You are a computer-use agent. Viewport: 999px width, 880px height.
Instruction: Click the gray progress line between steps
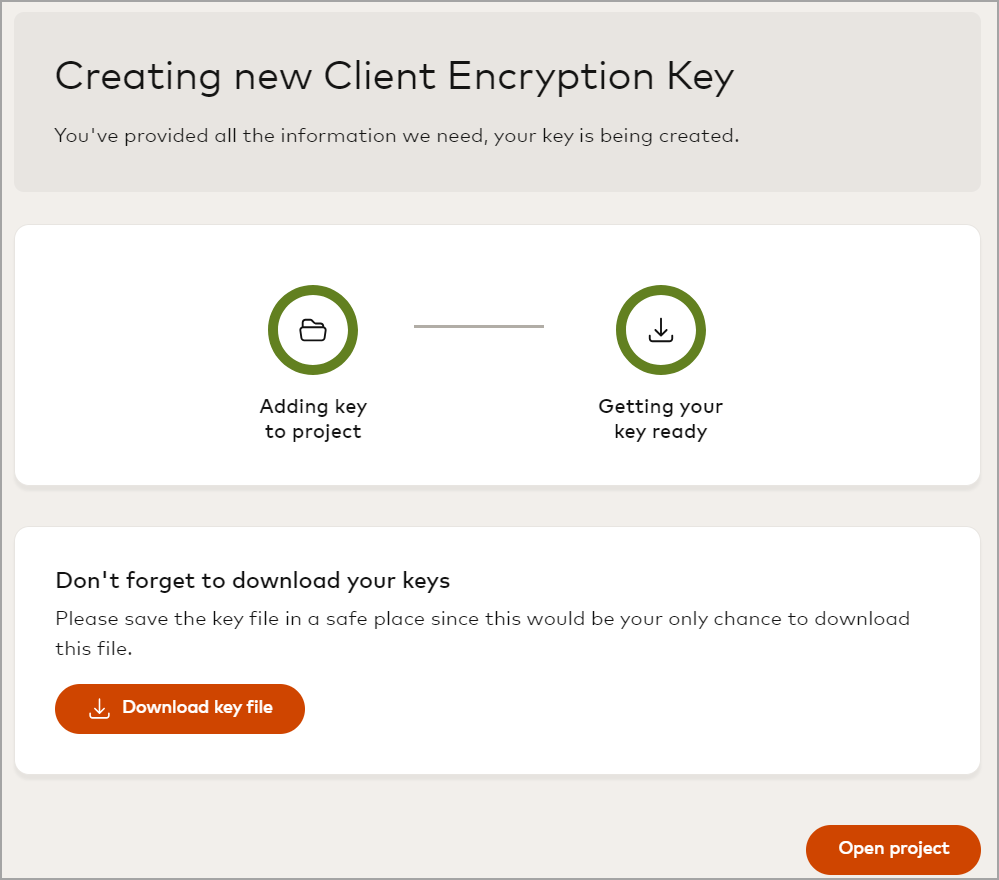point(479,326)
